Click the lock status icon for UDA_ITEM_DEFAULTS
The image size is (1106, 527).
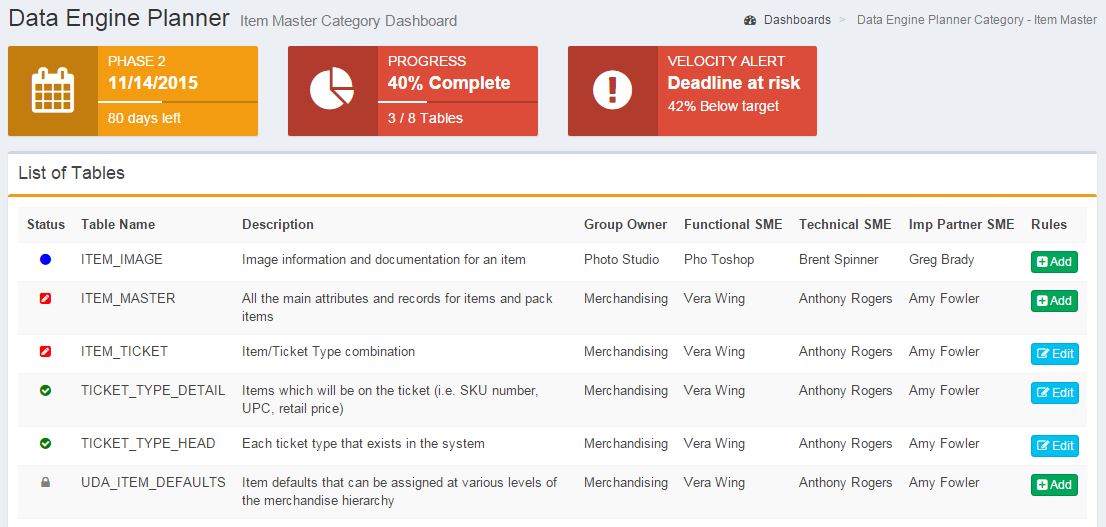tap(46, 483)
